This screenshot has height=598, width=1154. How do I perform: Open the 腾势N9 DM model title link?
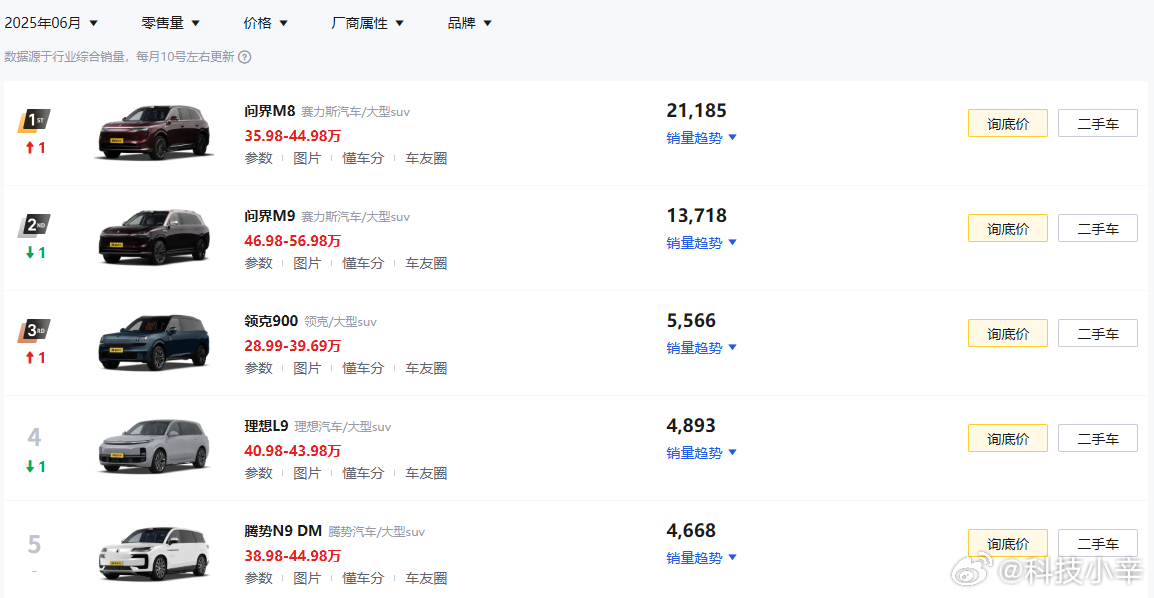[x=283, y=531]
